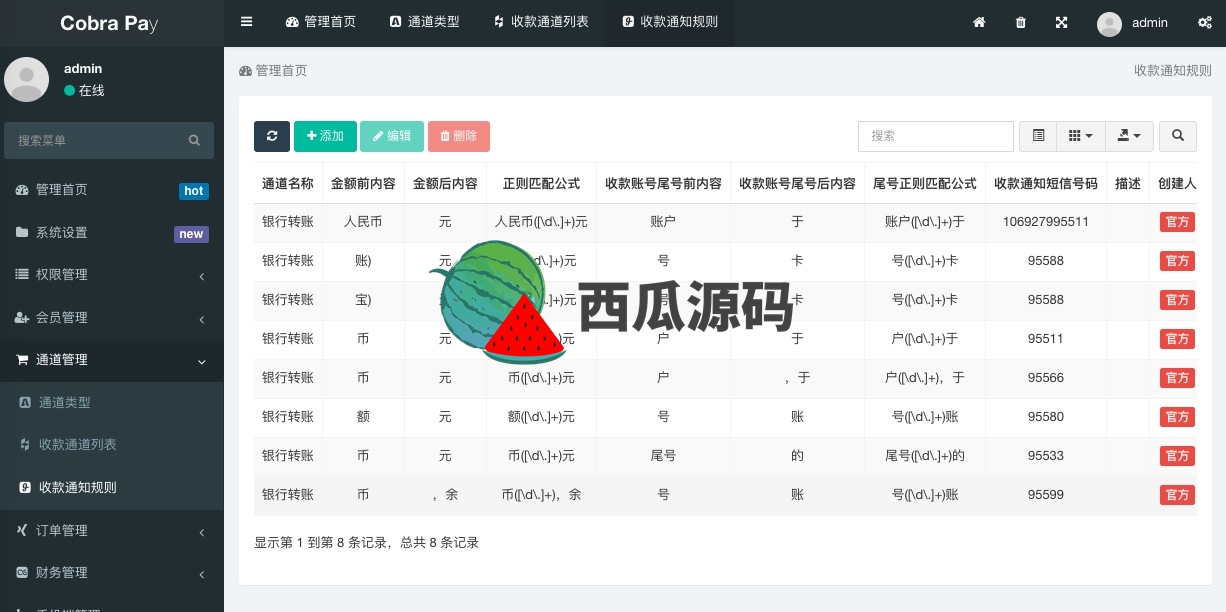This screenshot has height=612, width=1226.
Task: Click the 95580 number cell
Action: pyautogui.click(x=1045, y=417)
